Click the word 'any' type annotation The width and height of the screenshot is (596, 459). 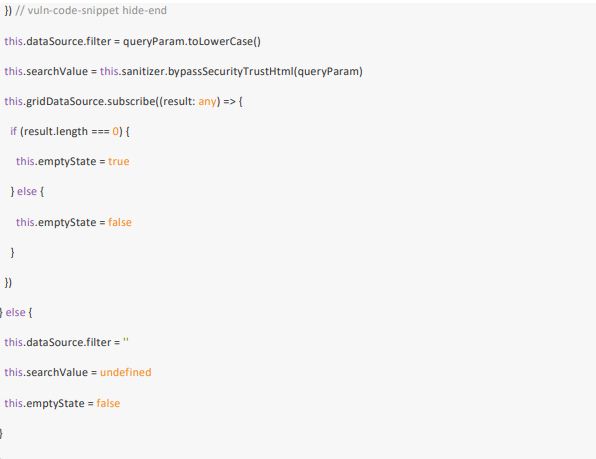click(207, 101)
